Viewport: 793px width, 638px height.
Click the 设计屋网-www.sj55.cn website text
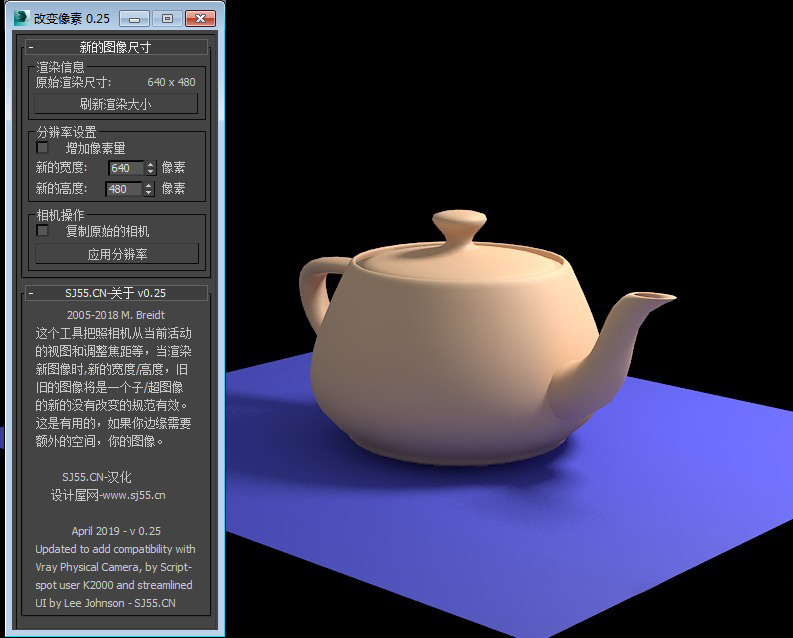[x=108, y=495]
